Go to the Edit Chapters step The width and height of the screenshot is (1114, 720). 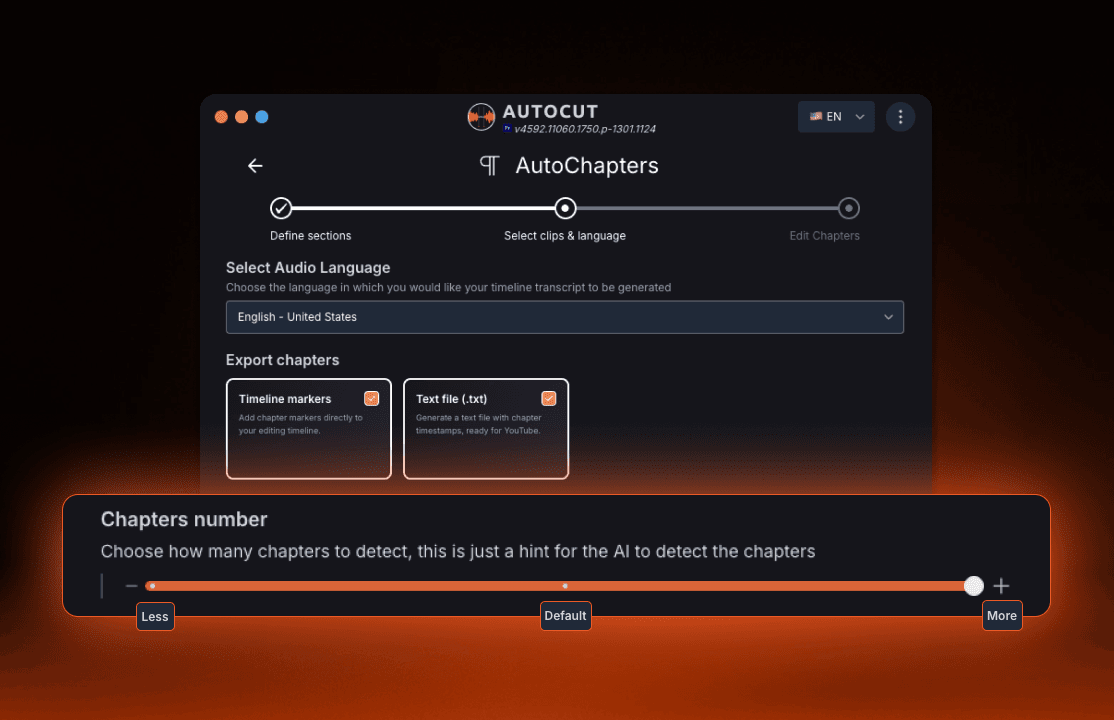(x=848, y=208)
